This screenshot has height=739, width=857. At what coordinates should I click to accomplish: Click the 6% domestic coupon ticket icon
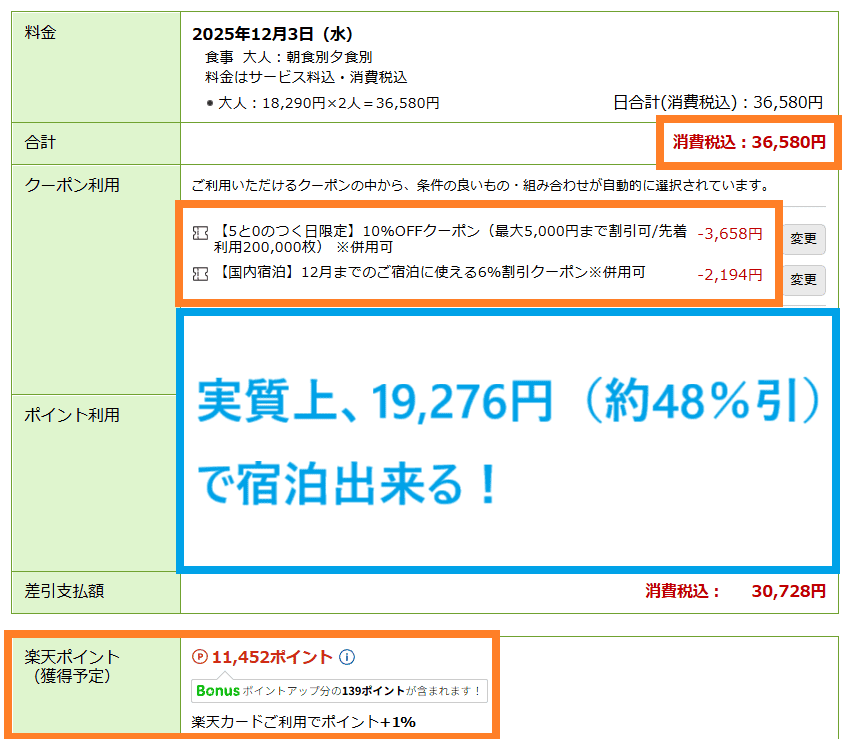pyautogui.click(x=200, y=272)
